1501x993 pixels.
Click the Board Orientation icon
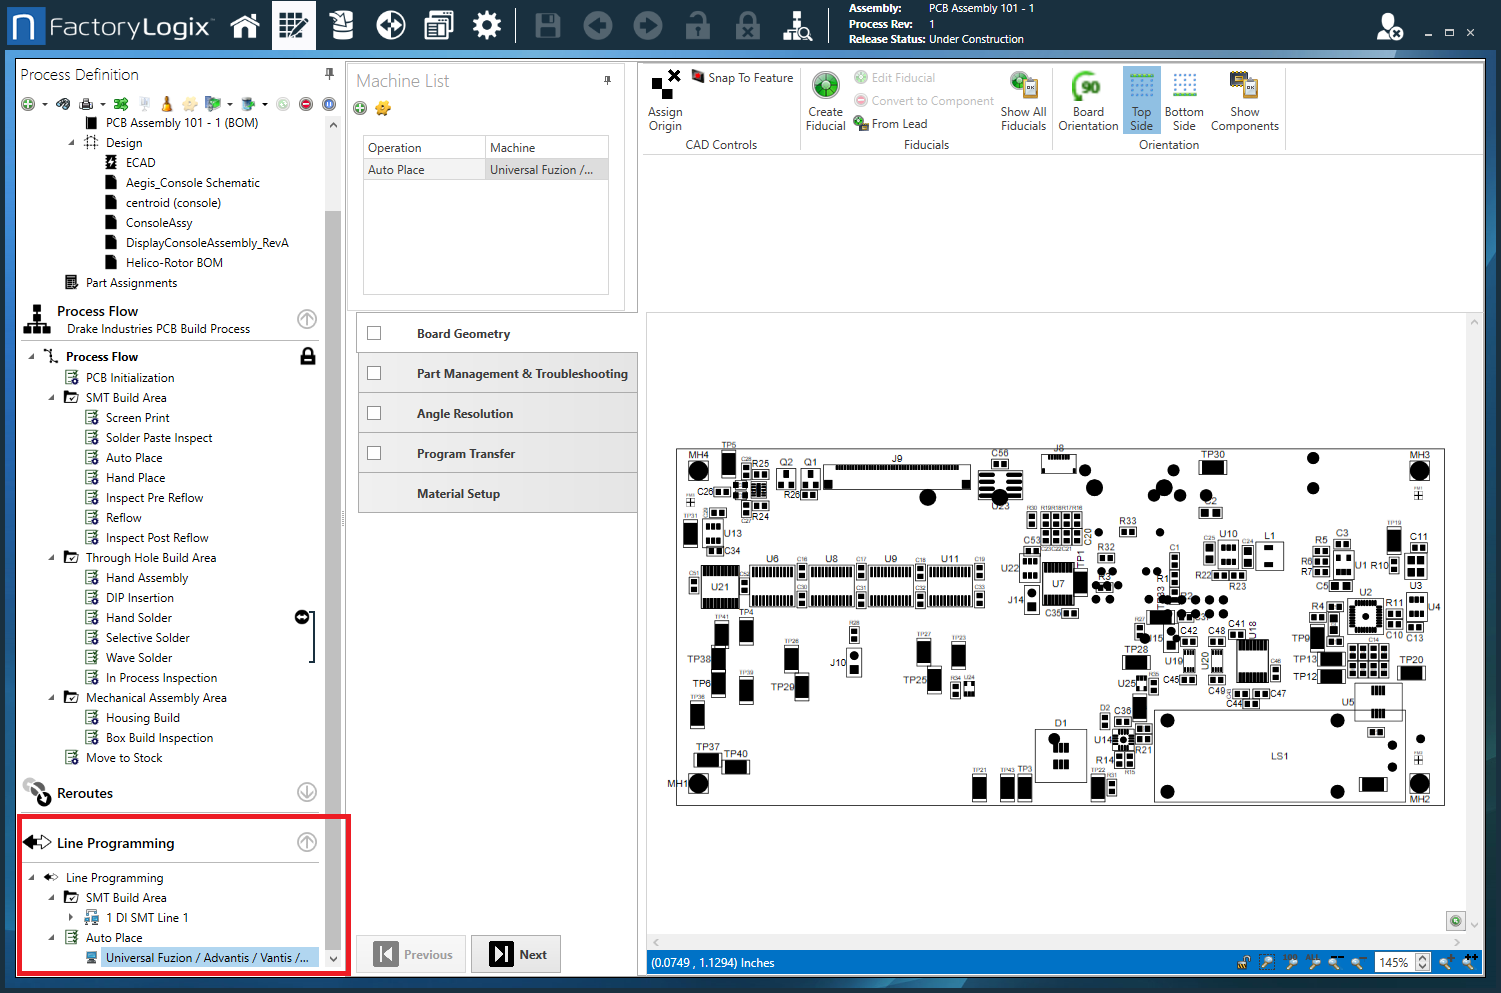[1088, 100]
